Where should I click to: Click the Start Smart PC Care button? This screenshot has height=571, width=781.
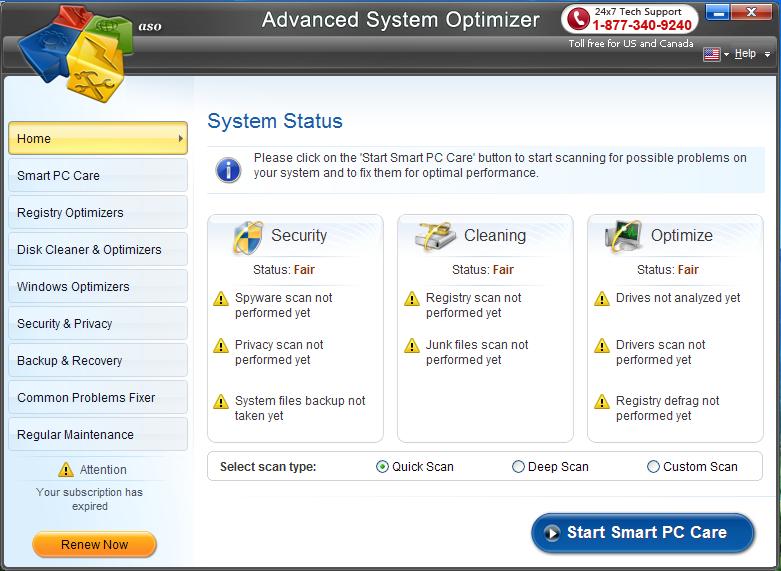[643, 533]
